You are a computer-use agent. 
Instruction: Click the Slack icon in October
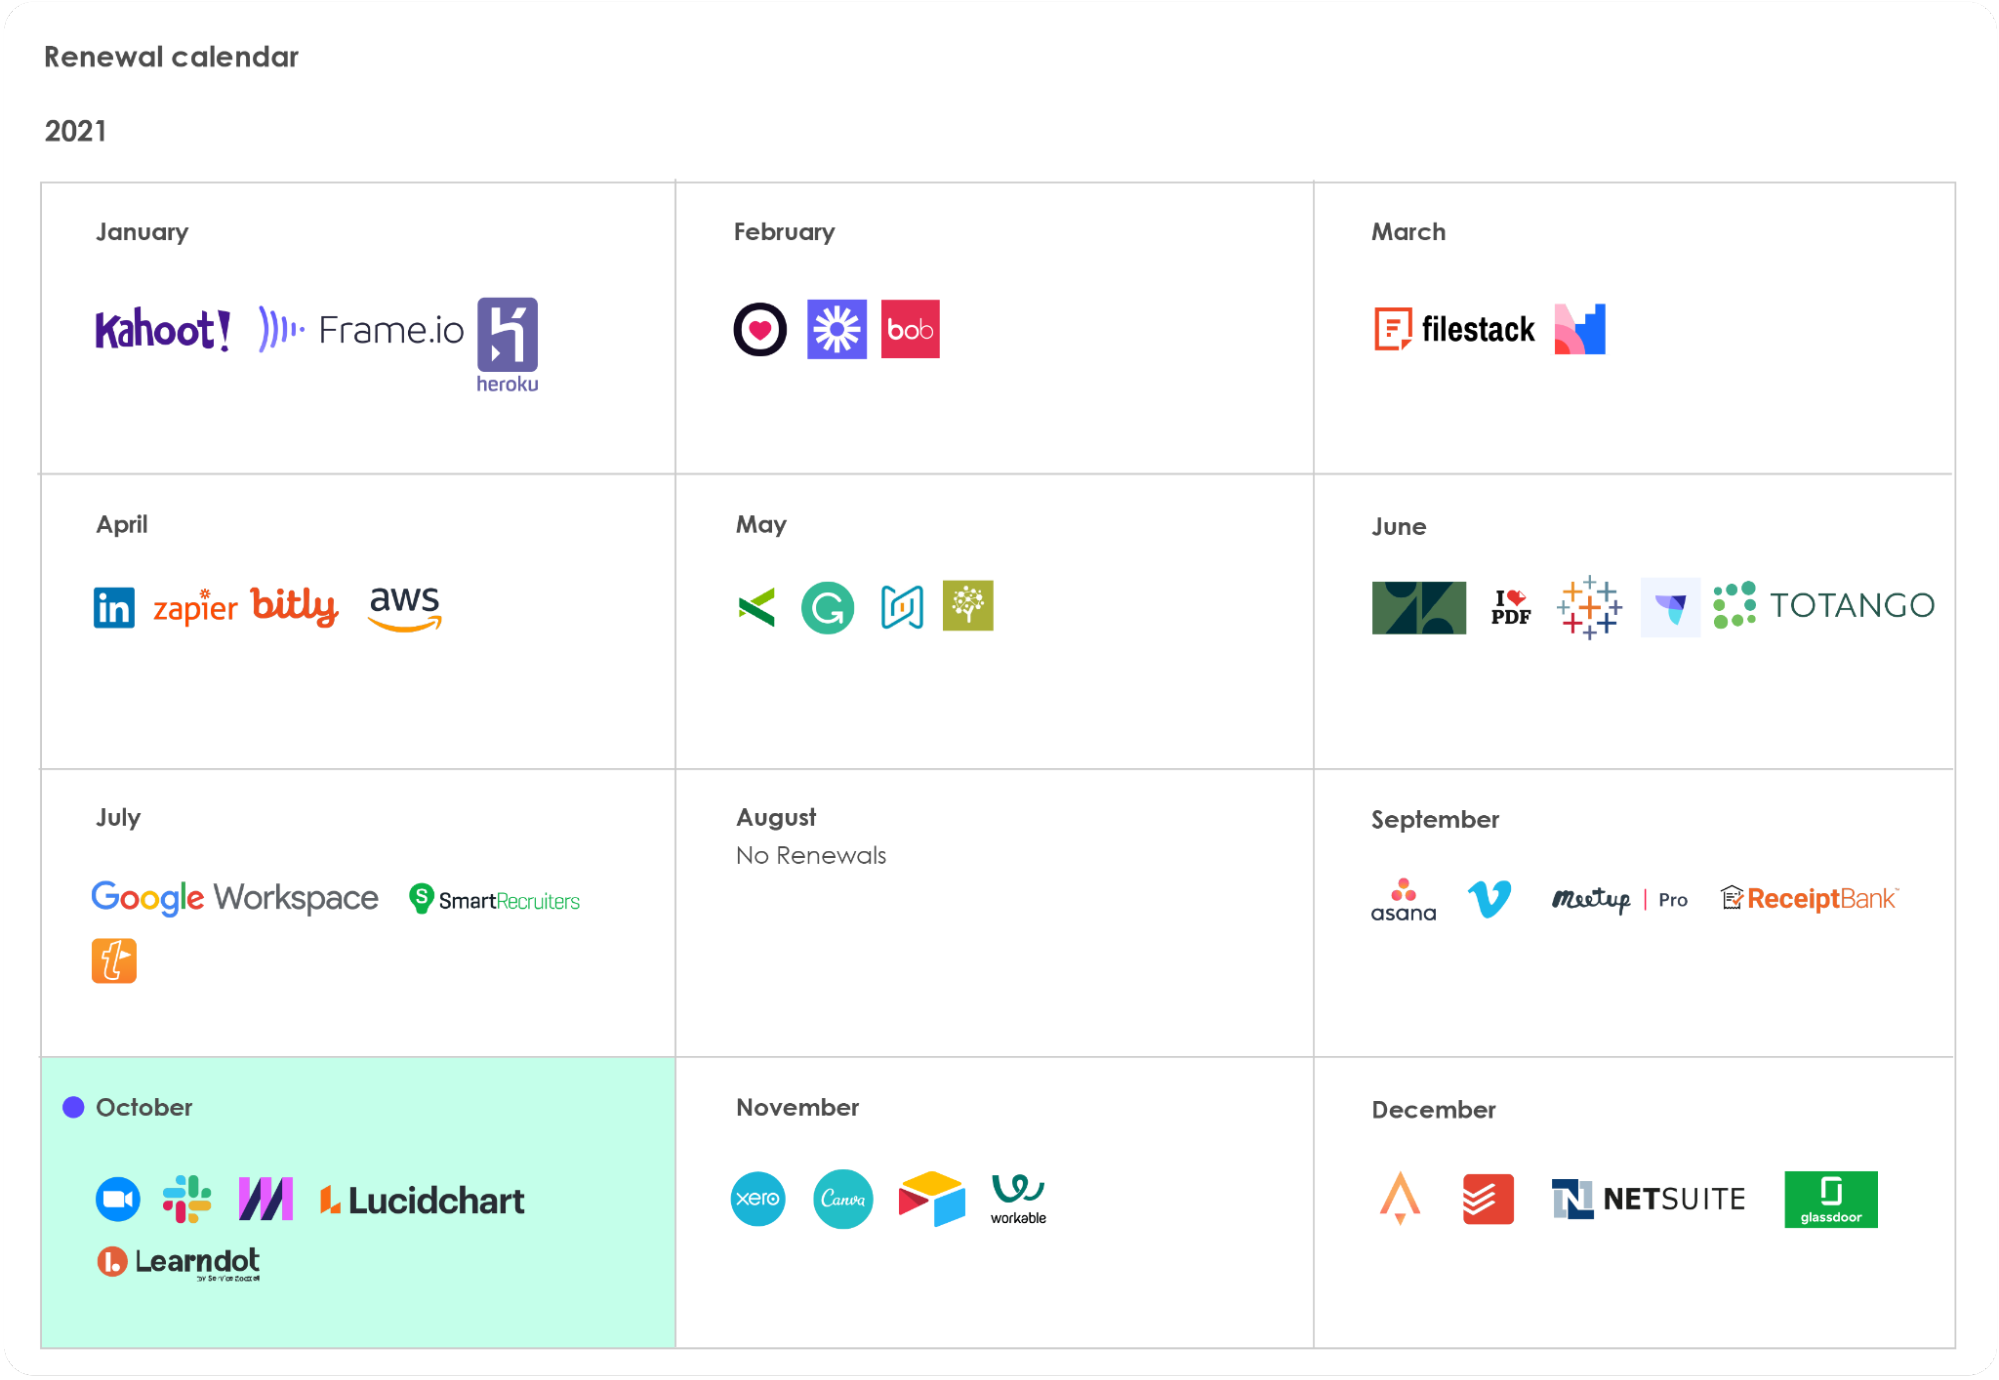[x=187, y=1199]
